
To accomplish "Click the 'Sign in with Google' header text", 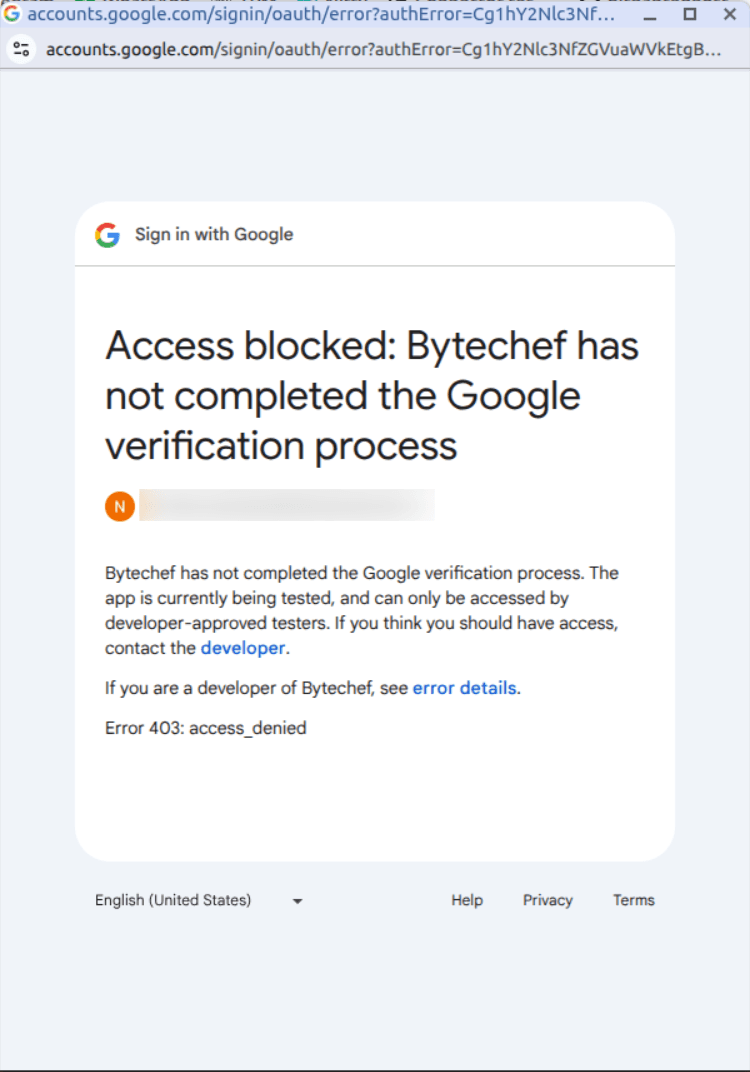I will tap(213, 234).
